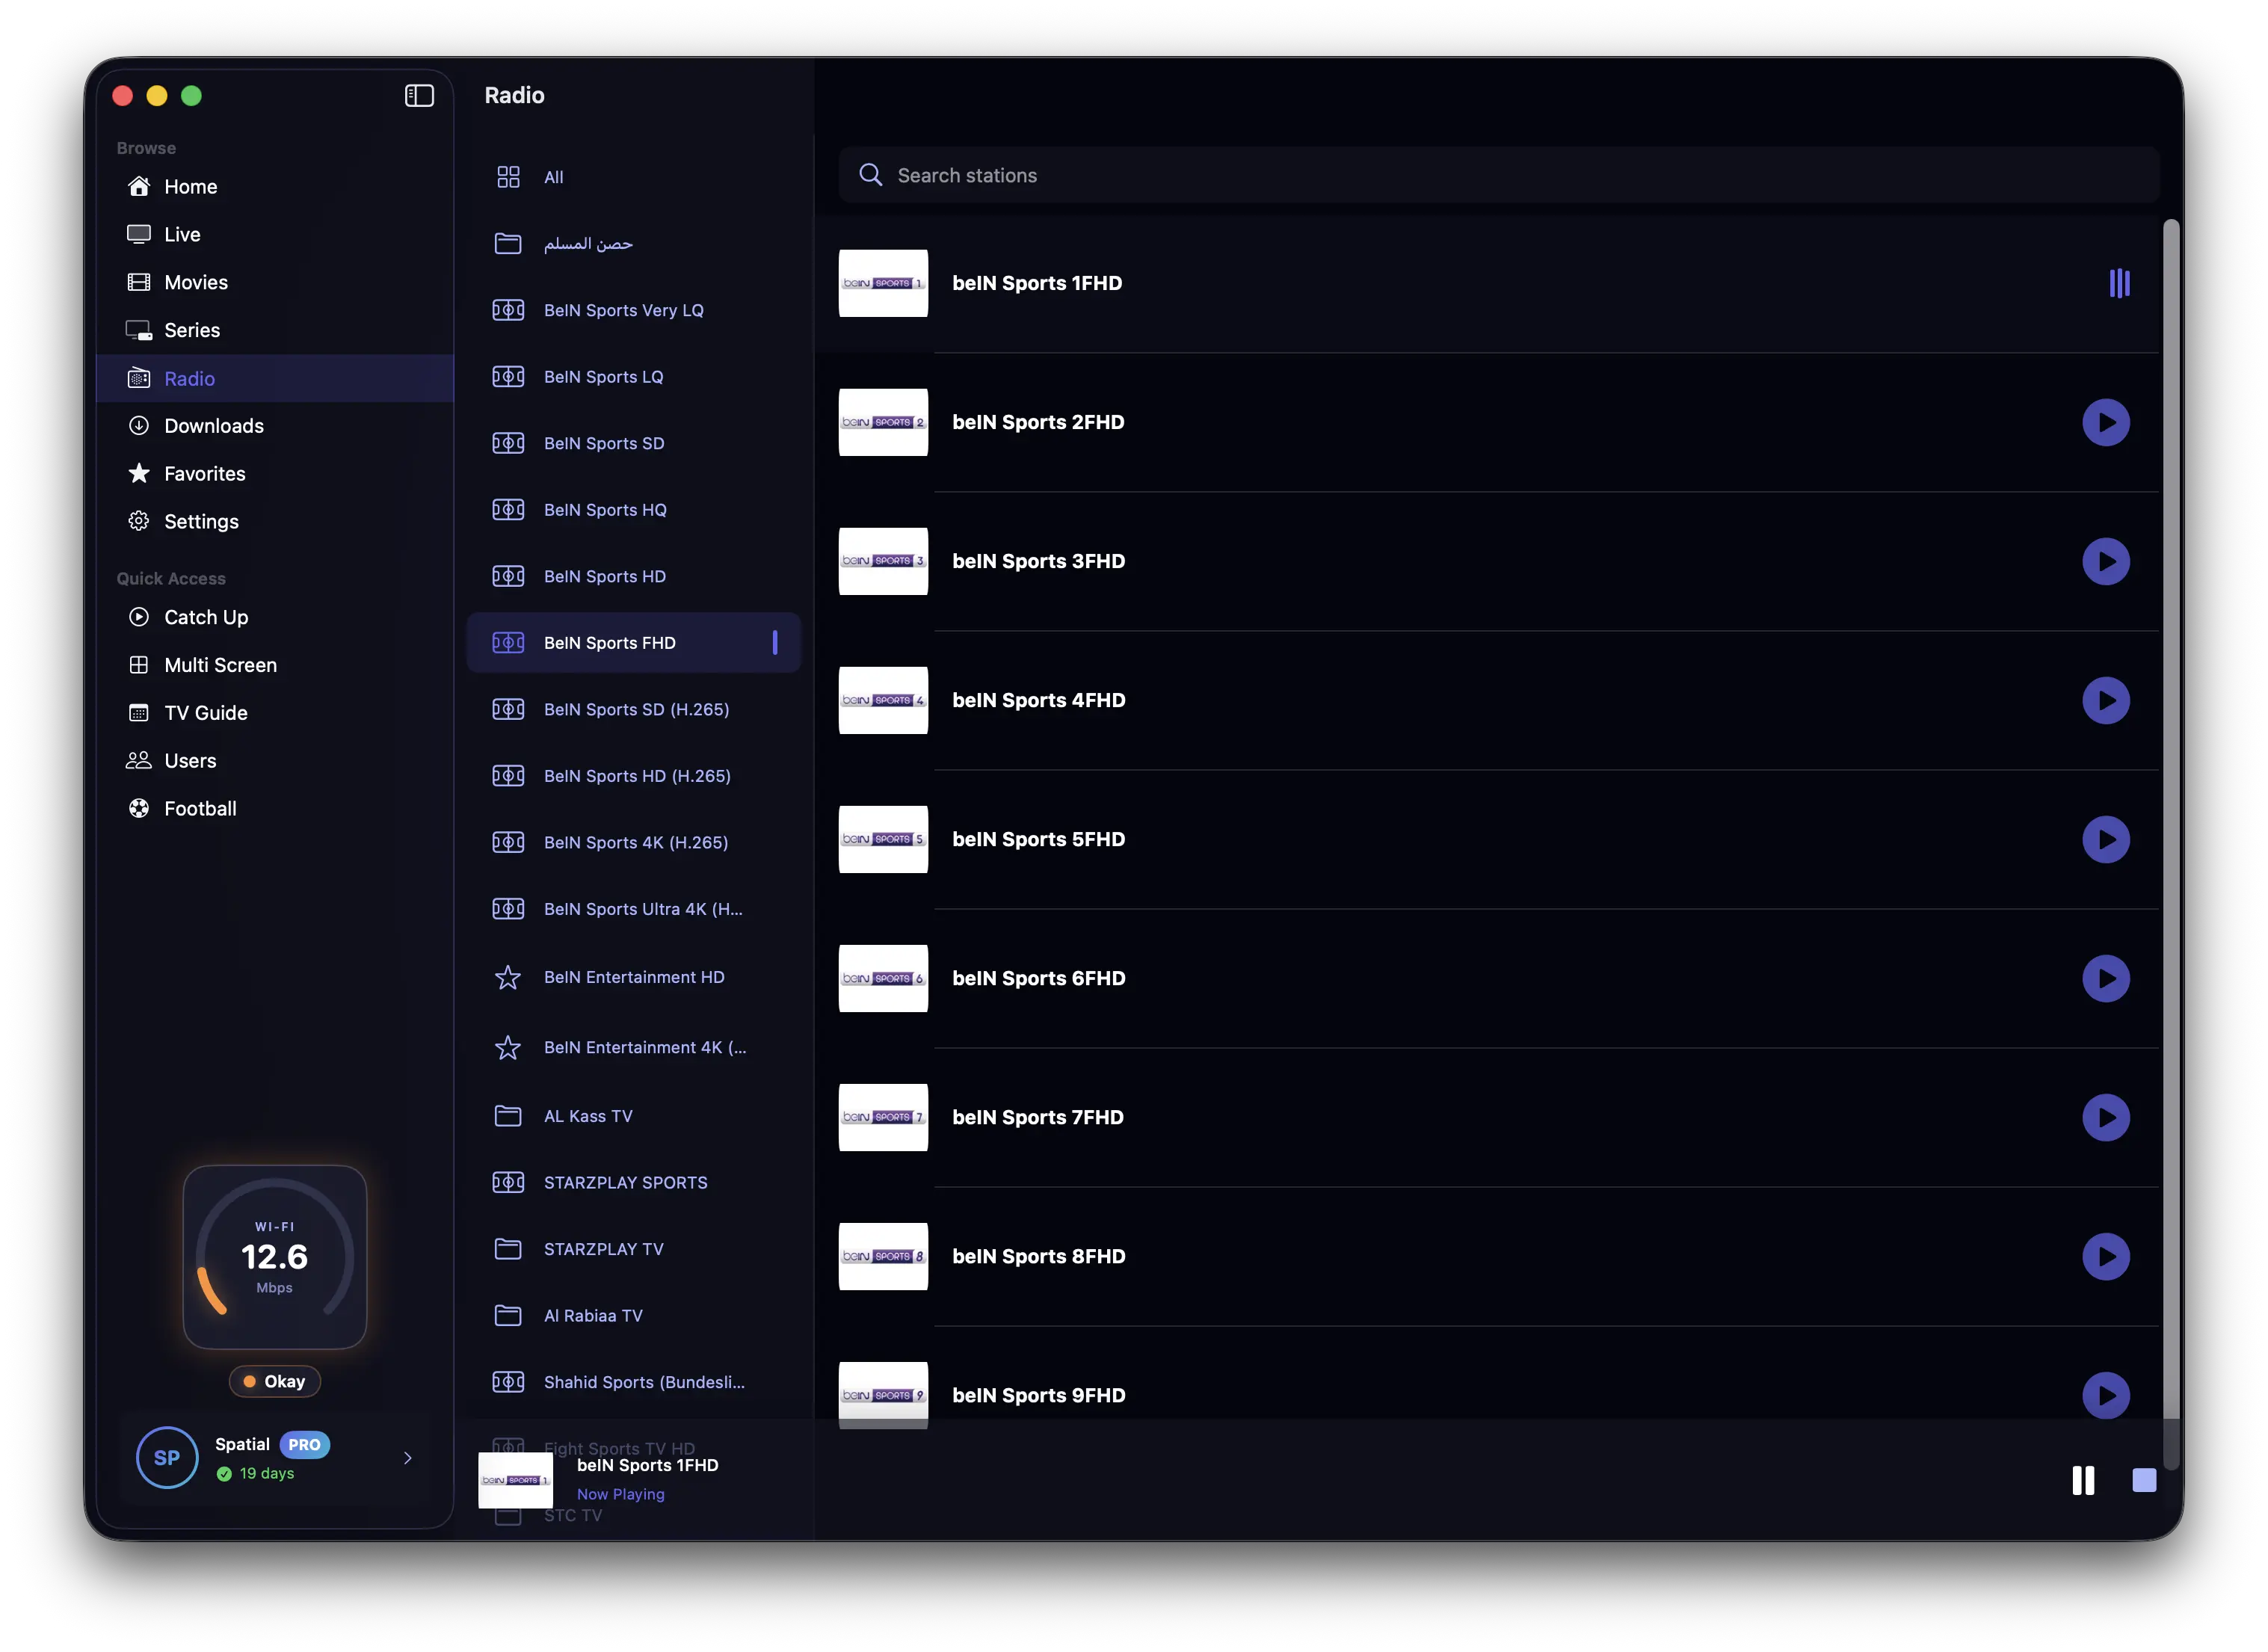Click the TV Guide icon
Screen dimensions: 2268x1652
tap(139, 713)
